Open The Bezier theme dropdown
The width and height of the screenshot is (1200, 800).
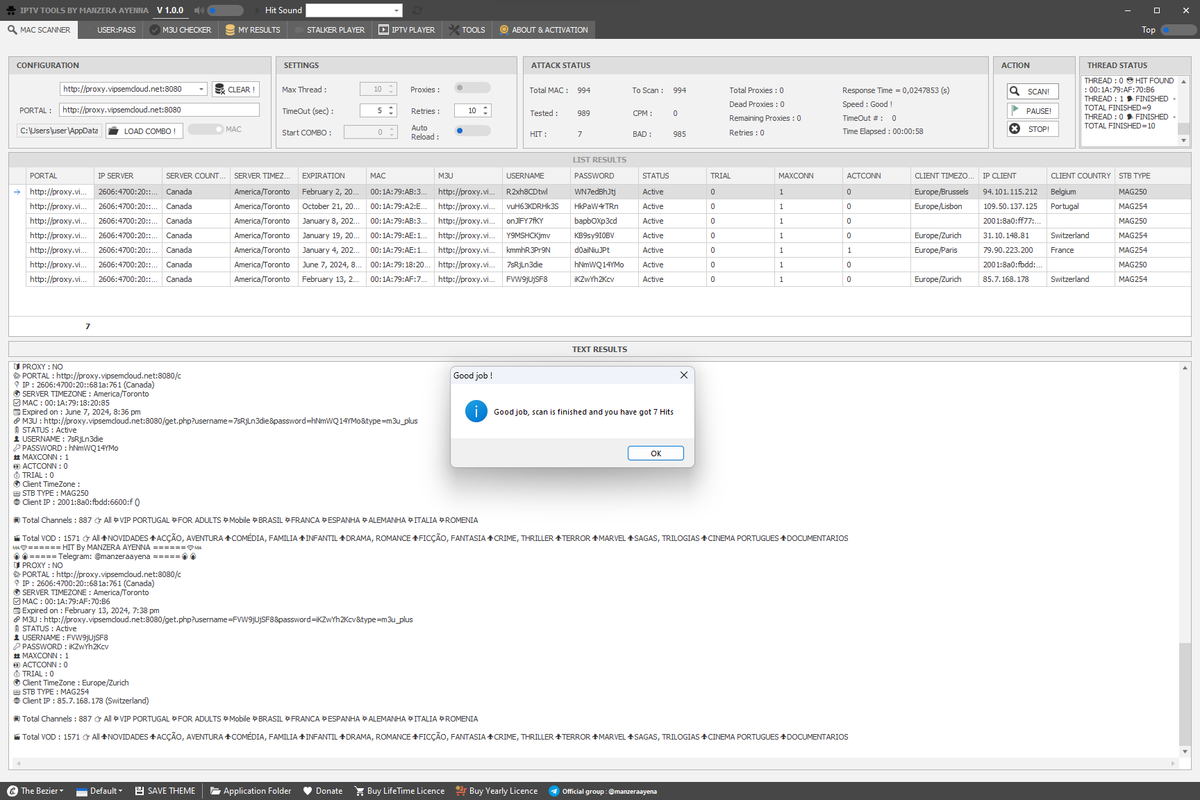click(x=35, y=790)
